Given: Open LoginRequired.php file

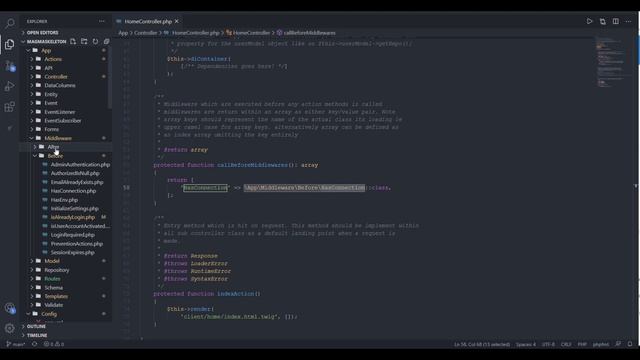Looking at the screenshot, I should point(73,235).
